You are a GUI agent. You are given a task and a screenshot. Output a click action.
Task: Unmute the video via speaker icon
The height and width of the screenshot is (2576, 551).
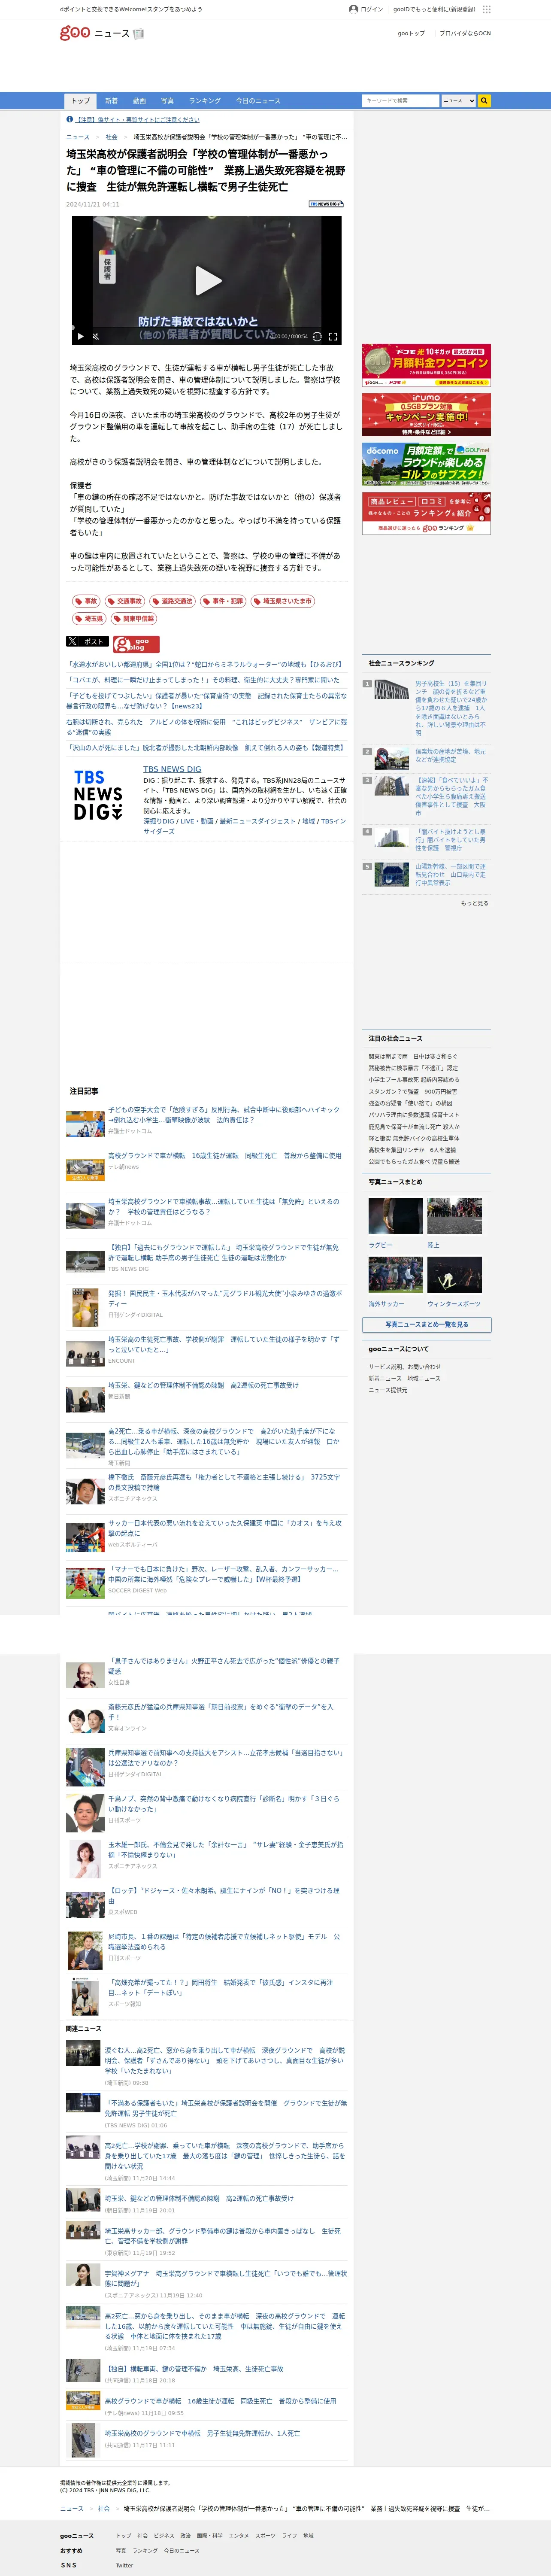pyautogui.click(x=96, y=336)
